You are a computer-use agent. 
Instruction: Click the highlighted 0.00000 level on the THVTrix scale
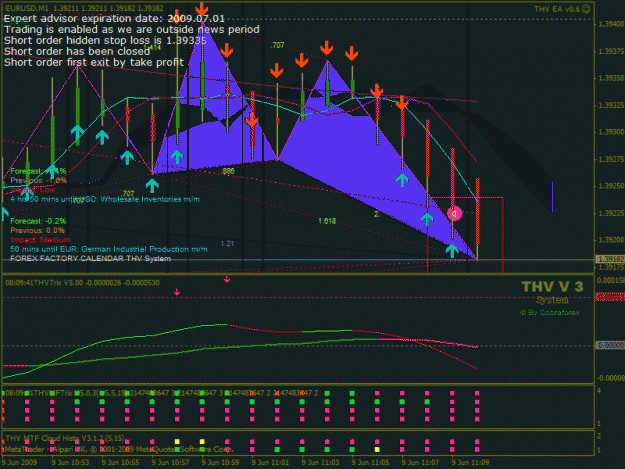pos(610,345)
